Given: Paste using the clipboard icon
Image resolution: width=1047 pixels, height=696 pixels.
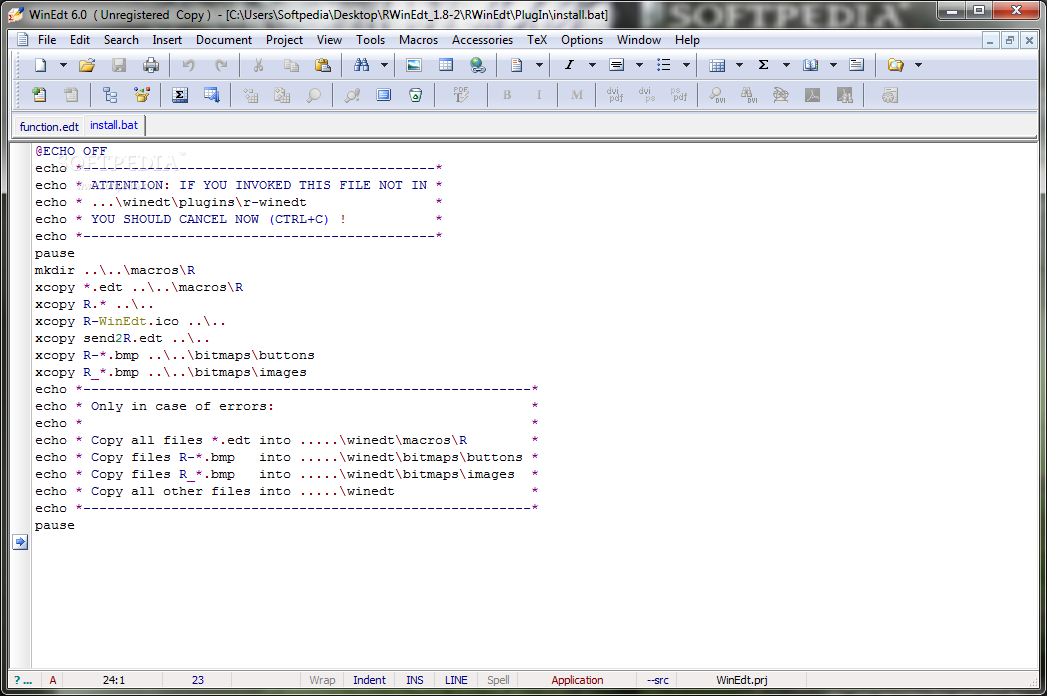Looking at the screenshot, I should coord(323,65).
